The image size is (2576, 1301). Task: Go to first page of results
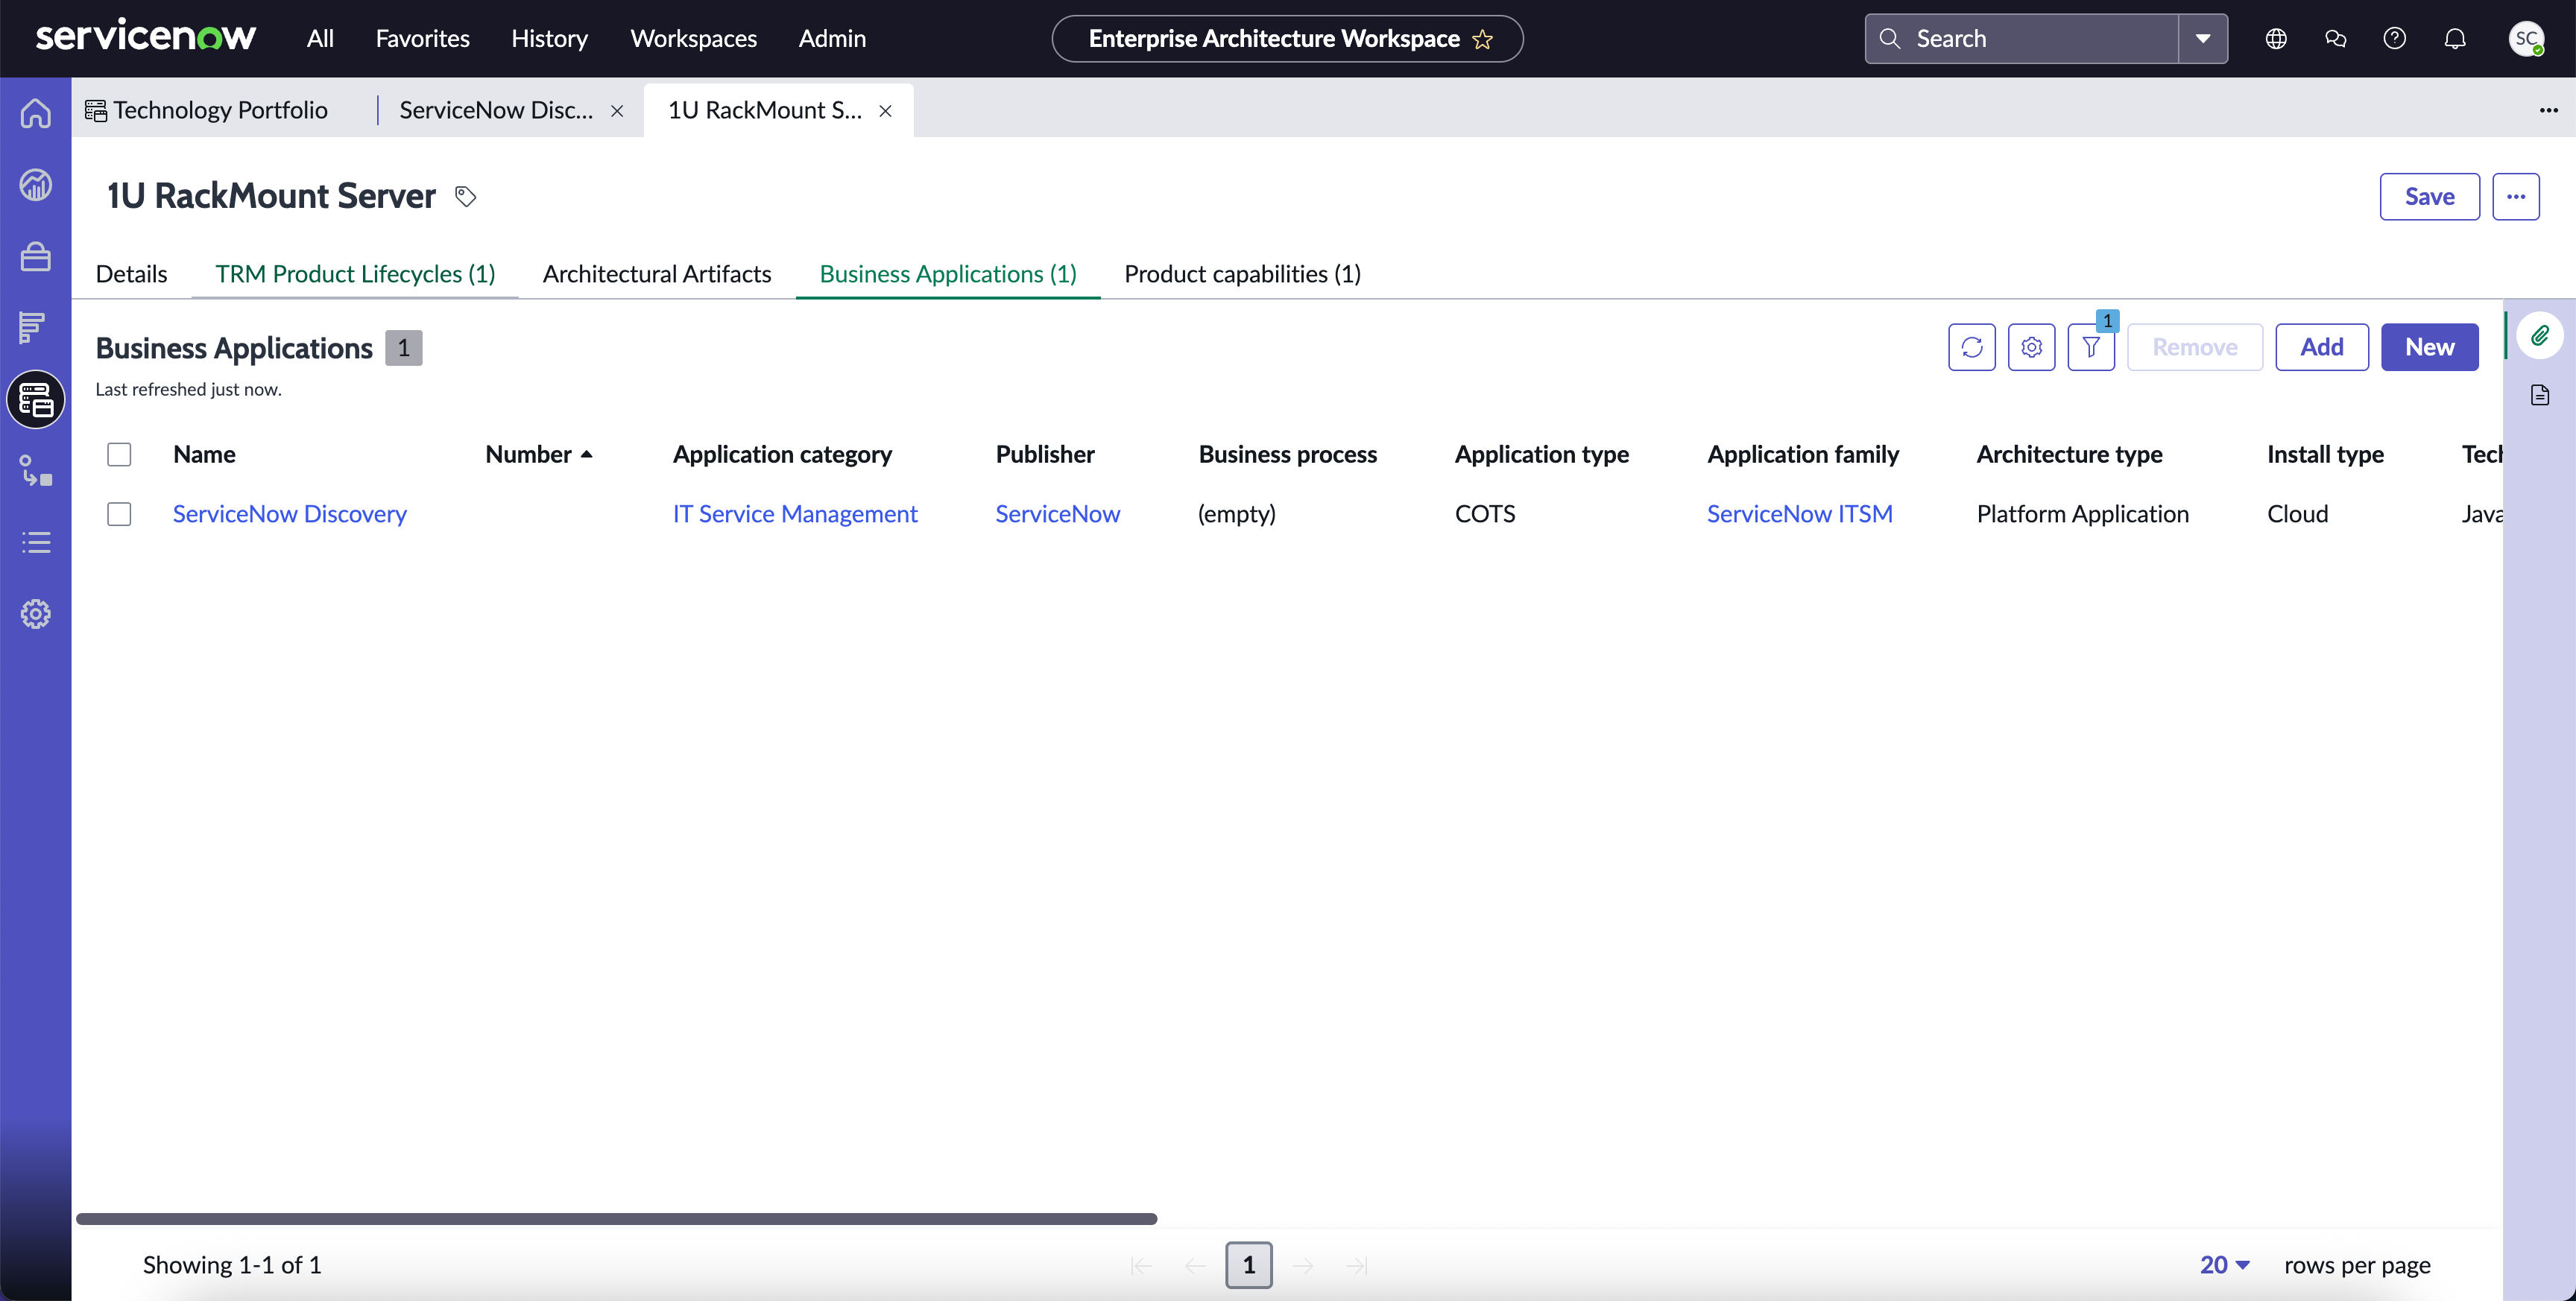1141,1266
